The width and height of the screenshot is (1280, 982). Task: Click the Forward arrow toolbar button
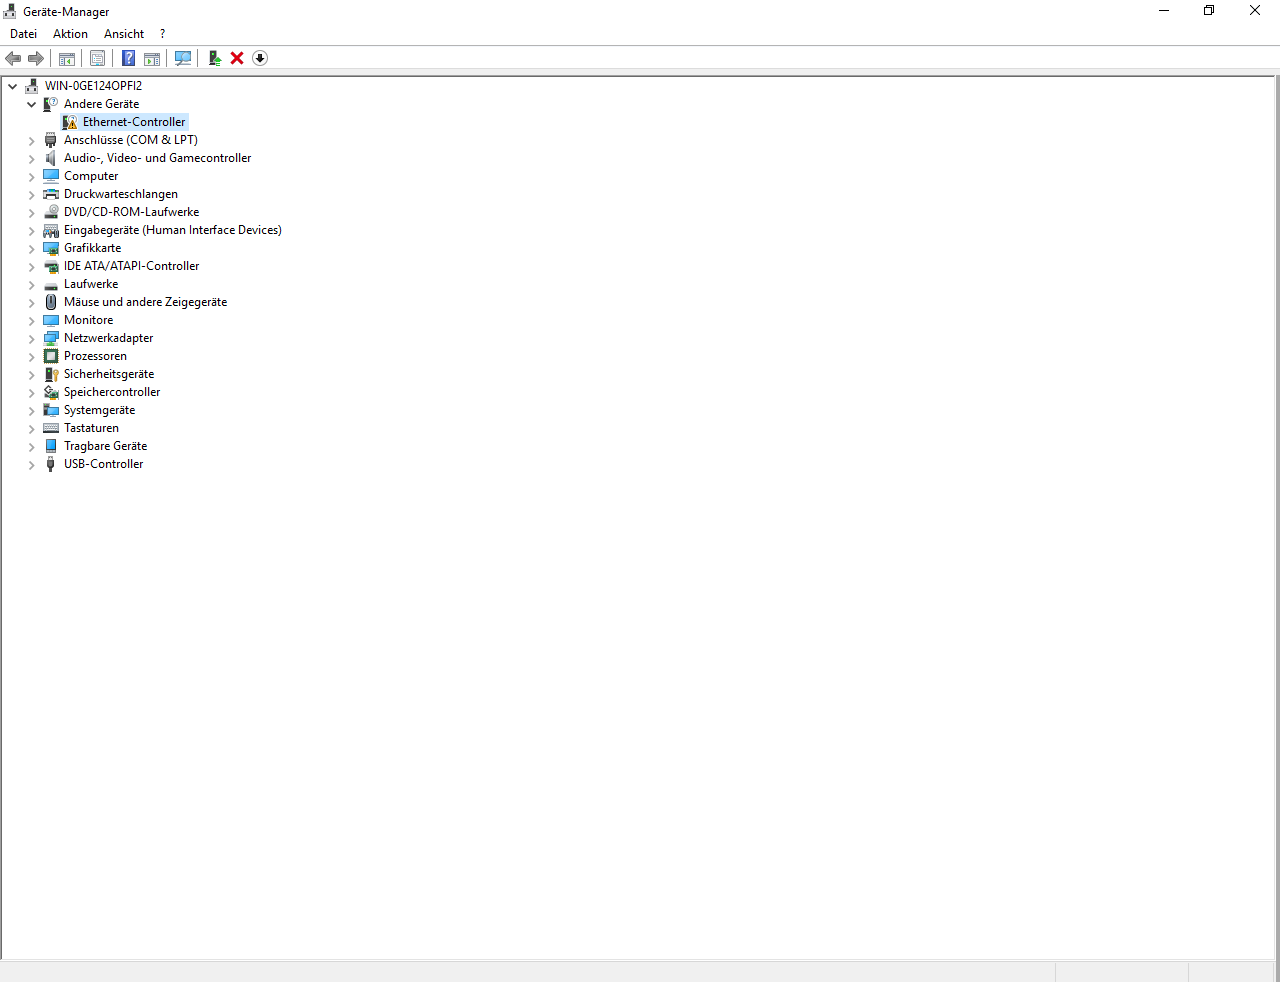tap(36, 58)
